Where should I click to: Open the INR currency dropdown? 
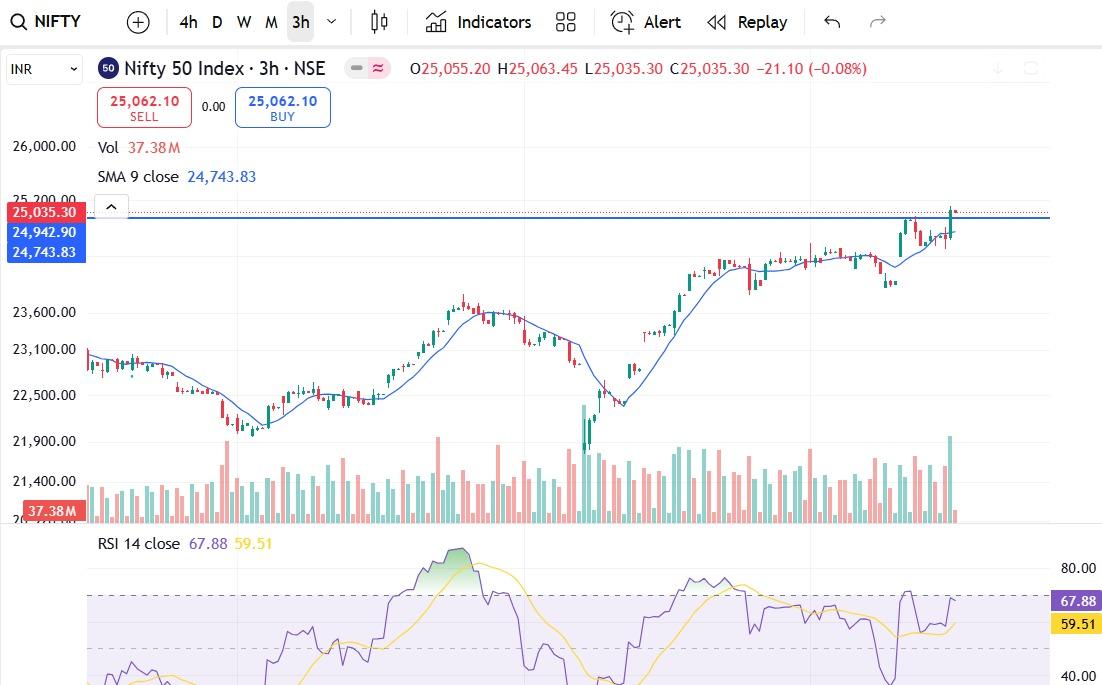click(x=44, y=70)
